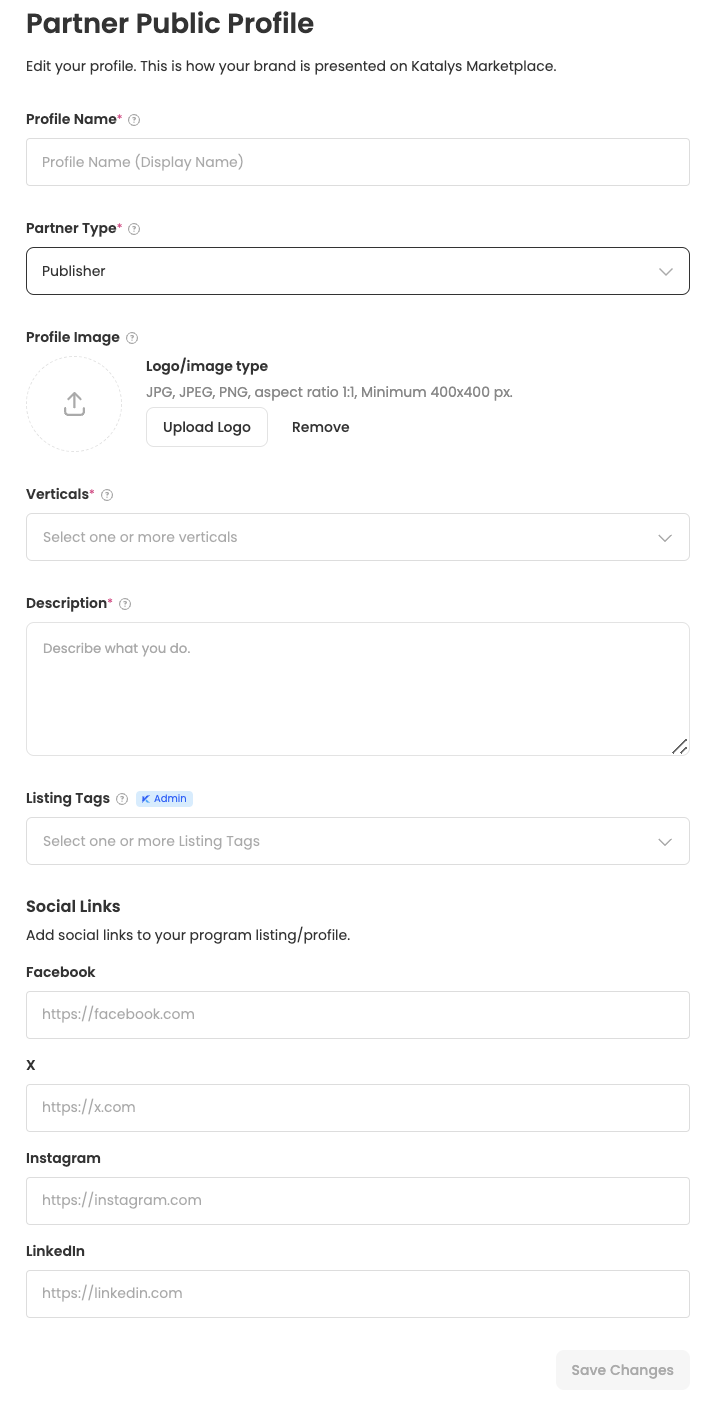This screenshot has width=716, height=1404.
Task: Focus the Profile Name input field
Action: 357,162
